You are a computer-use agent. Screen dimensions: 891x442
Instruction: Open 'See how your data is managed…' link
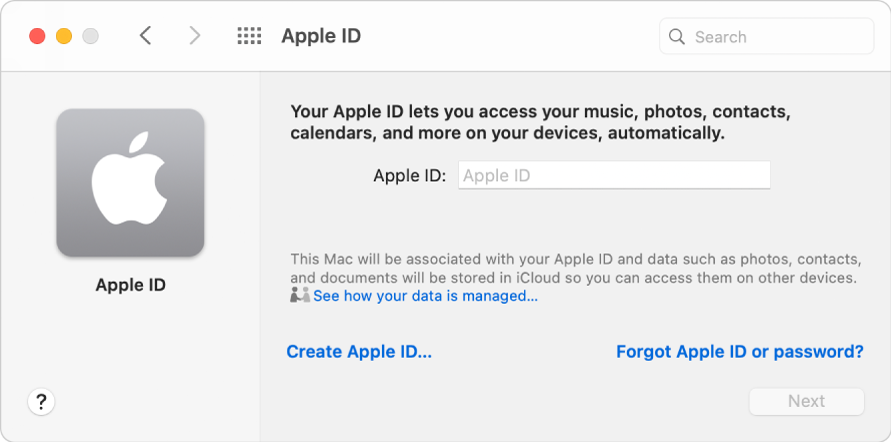425,296
